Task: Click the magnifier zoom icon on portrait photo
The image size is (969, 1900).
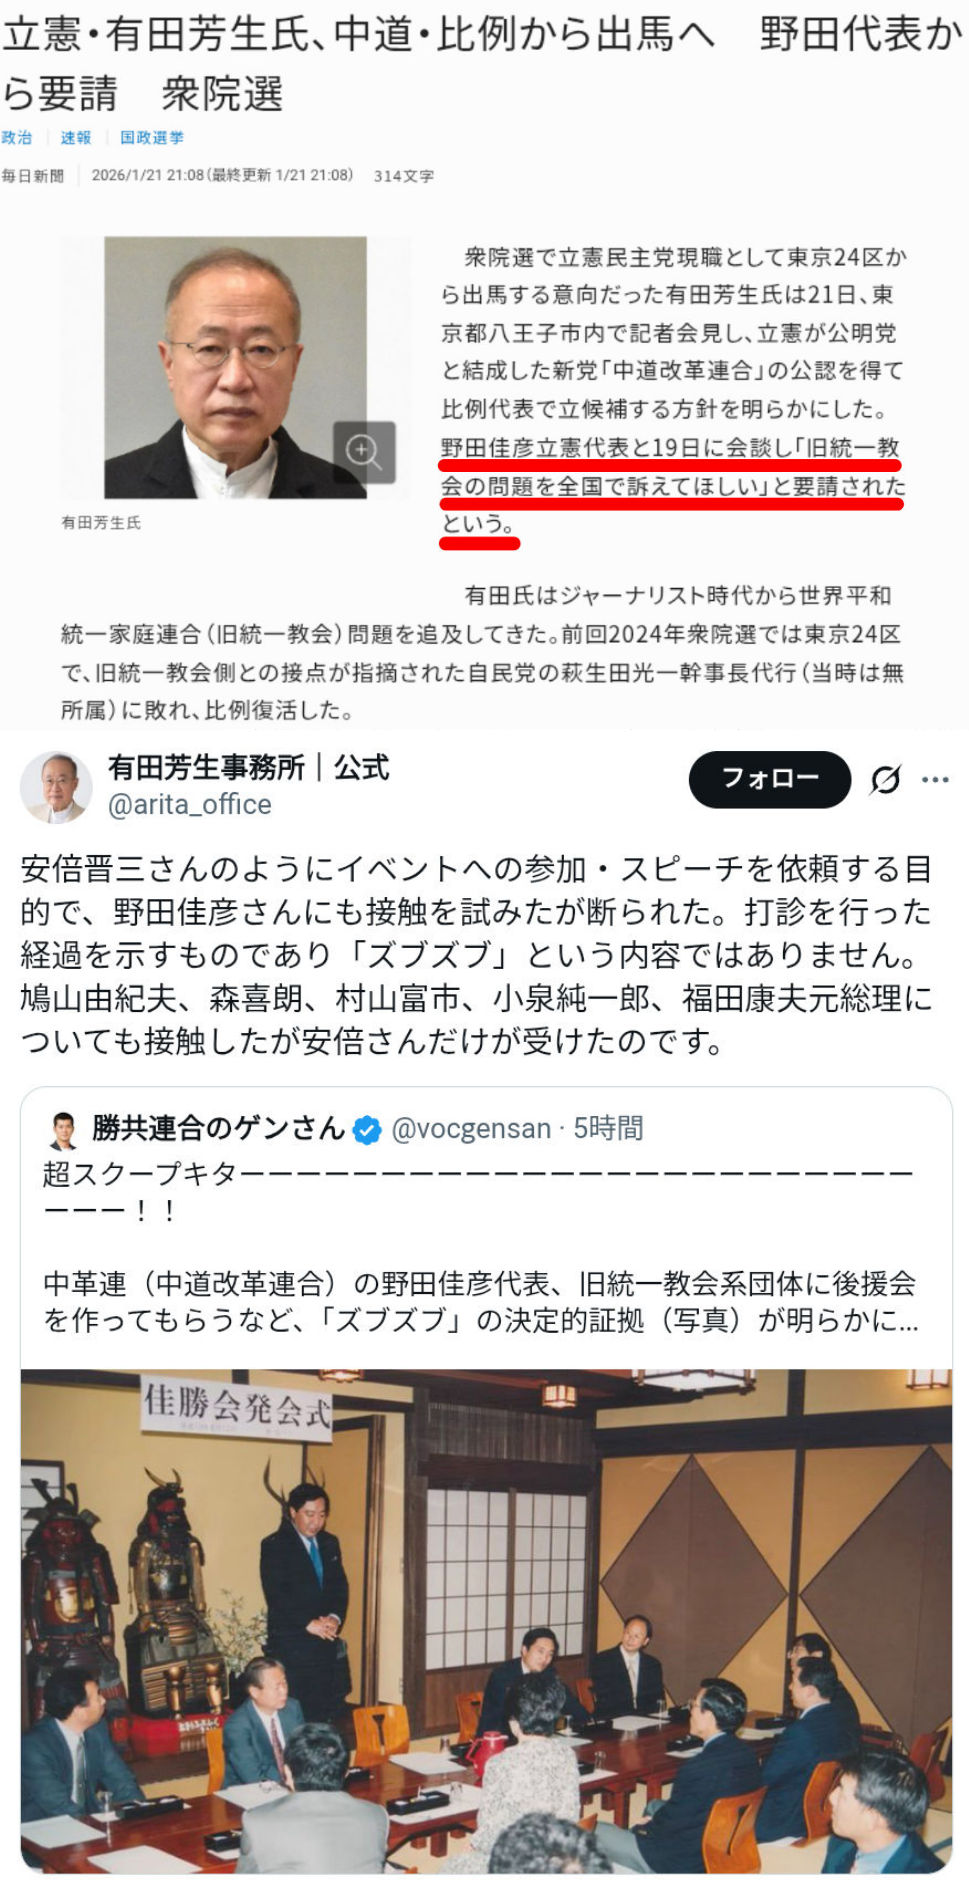Action: point(364,451)
